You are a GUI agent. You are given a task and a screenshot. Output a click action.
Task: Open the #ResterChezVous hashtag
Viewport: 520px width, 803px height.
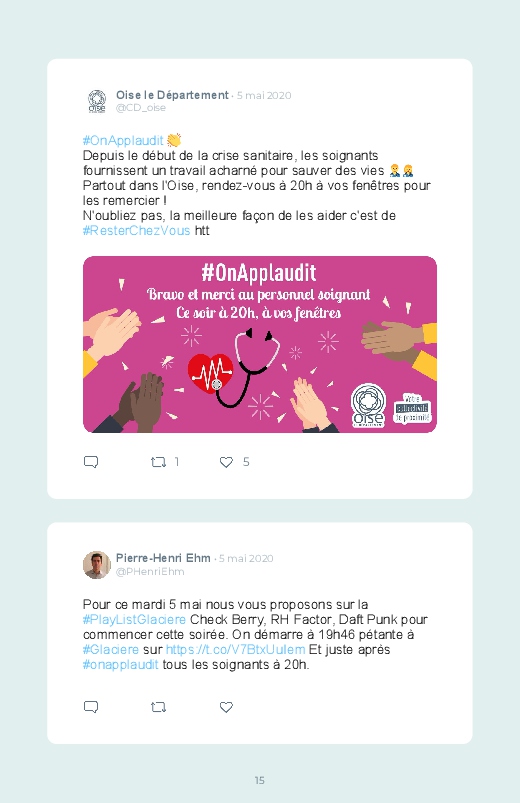pyautogui.click(x=136, y=230)
